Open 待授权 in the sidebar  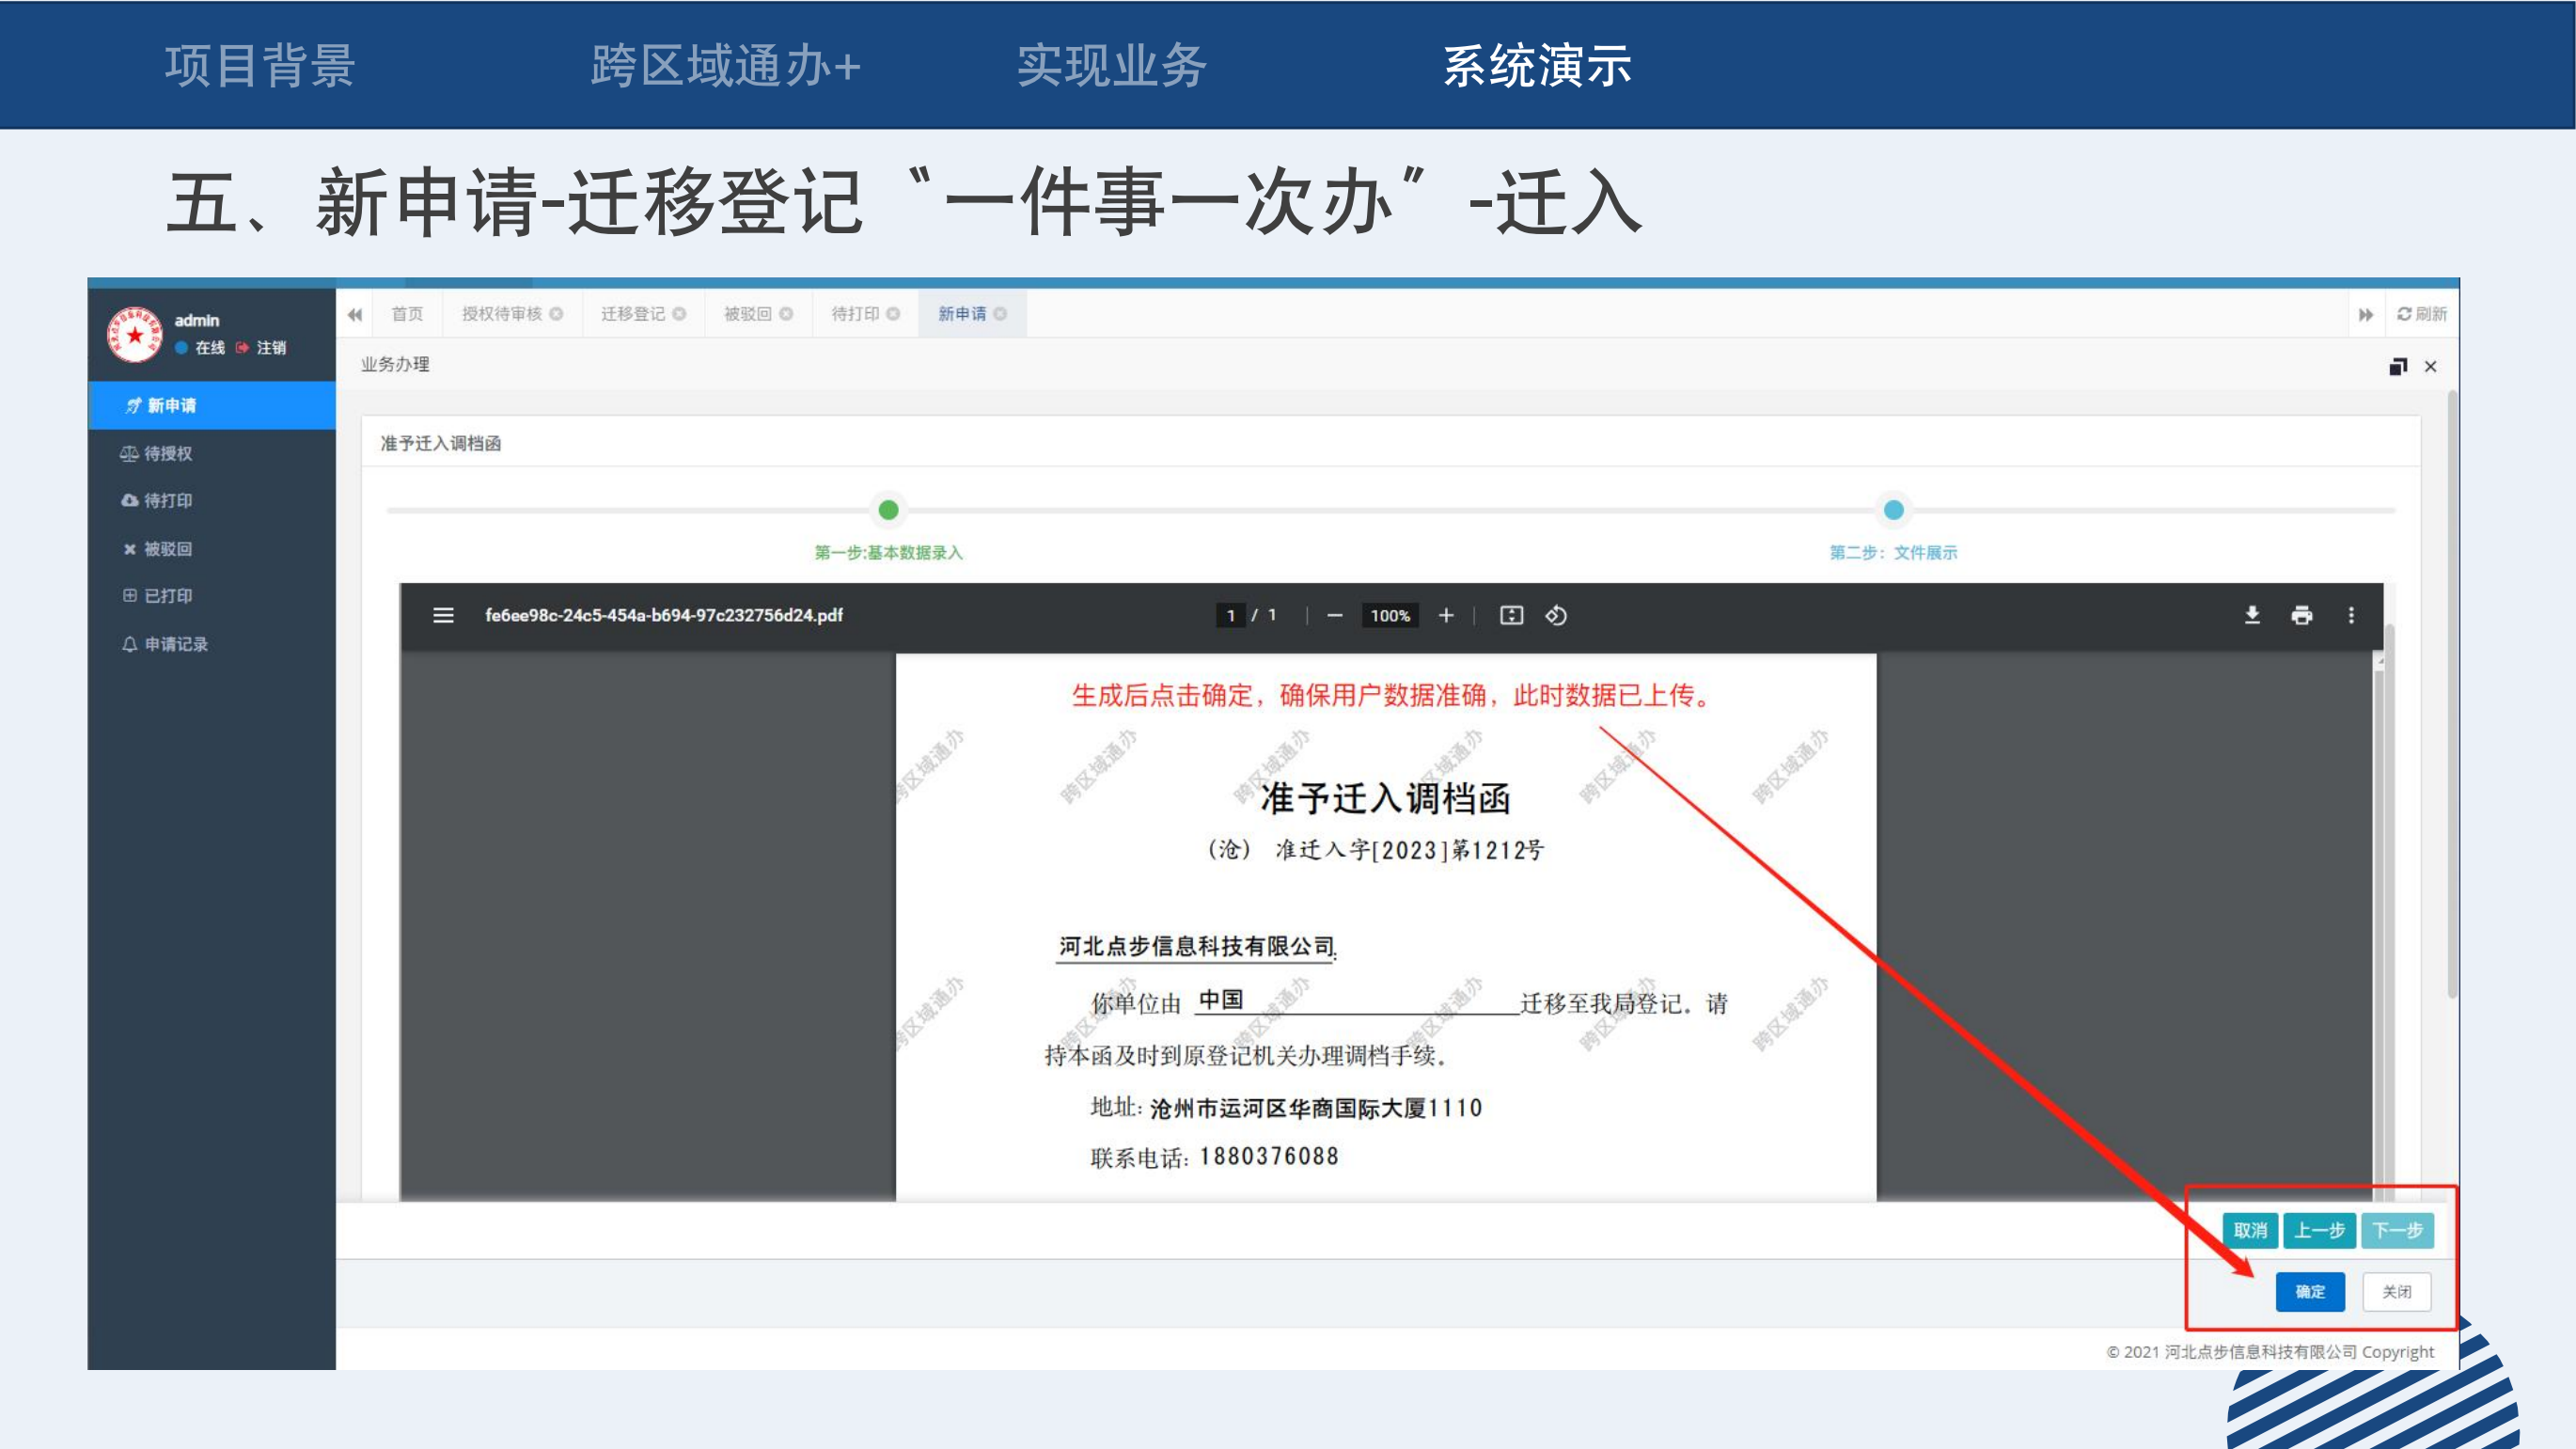pos(167,453)
